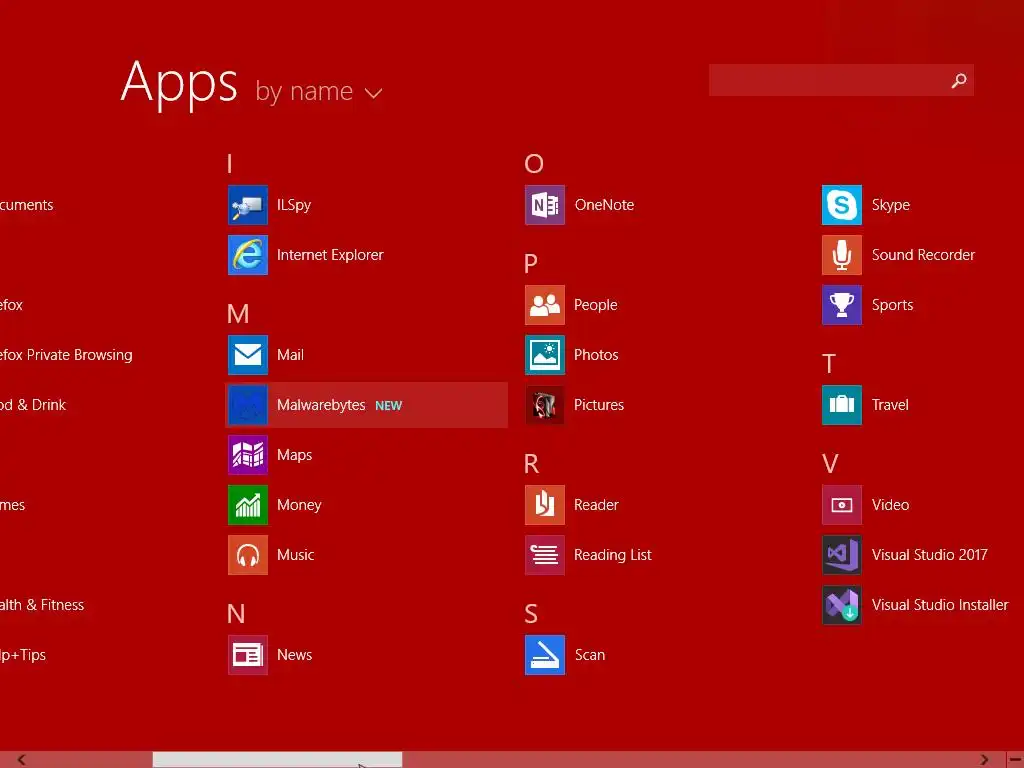Image resolution: width=1024 pixels, height=768 pixels.
Task: Click the 'Malwarebytes' label text
Action: point(321,405)
